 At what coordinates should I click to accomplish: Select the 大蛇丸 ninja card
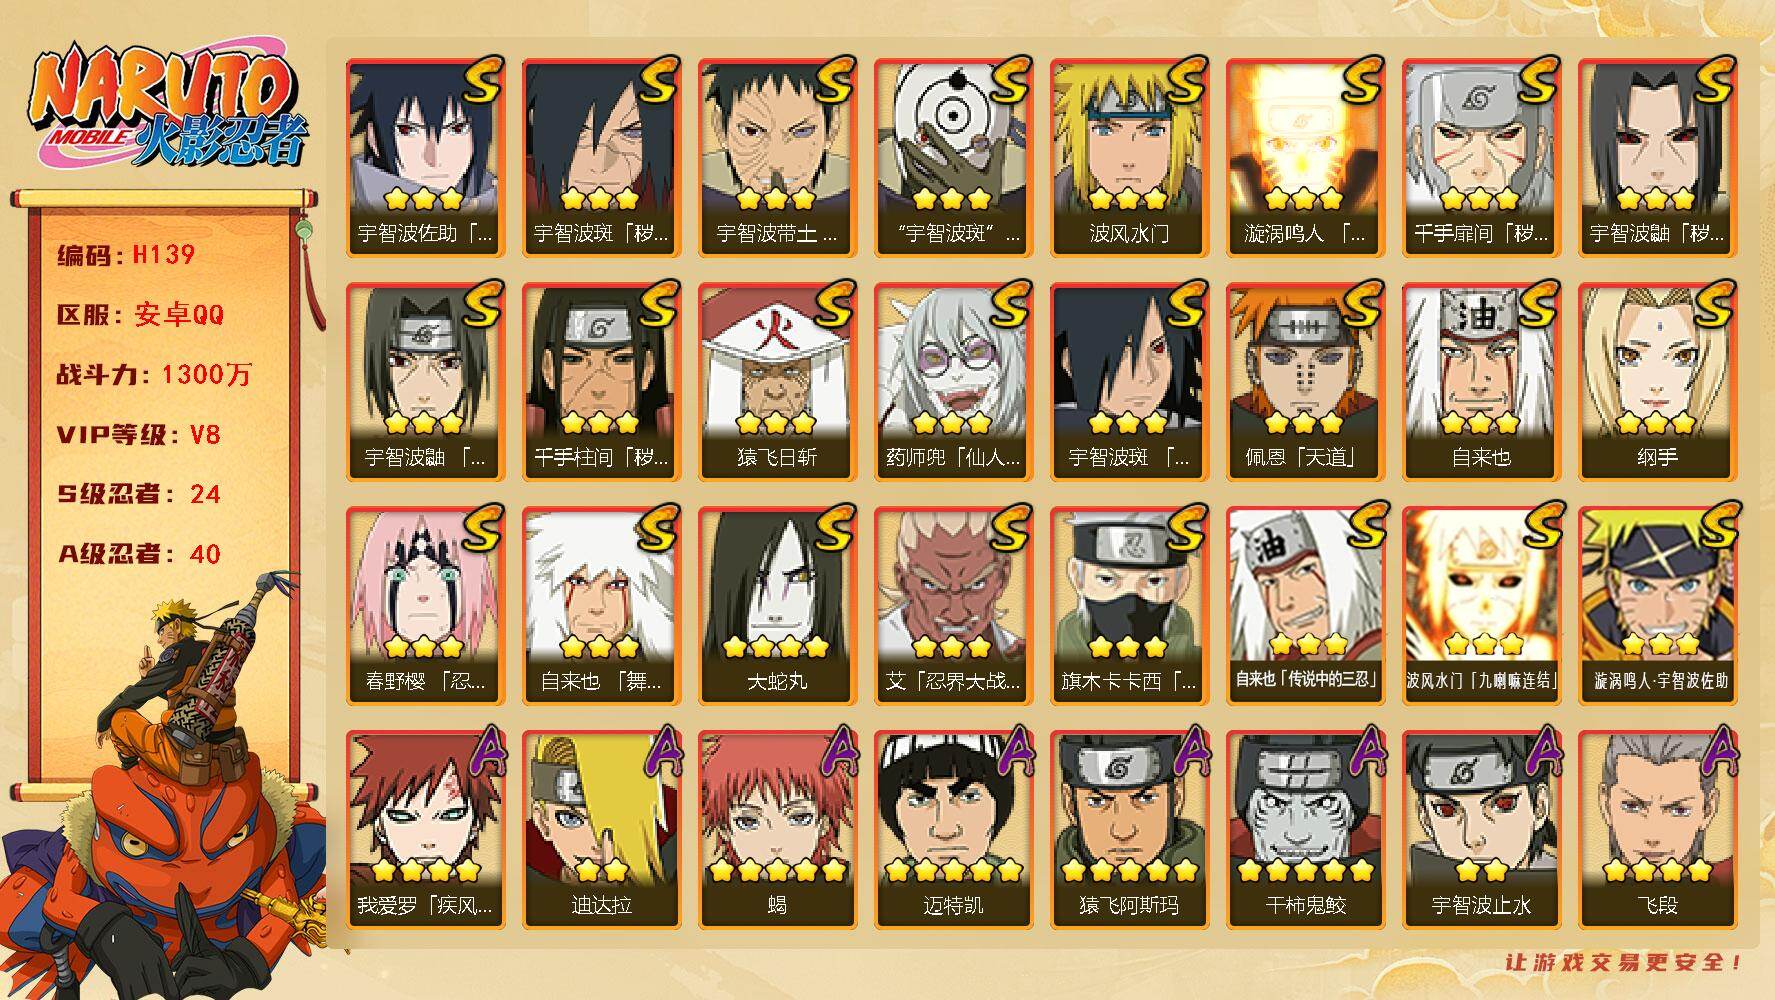click(x=777, y=606)
